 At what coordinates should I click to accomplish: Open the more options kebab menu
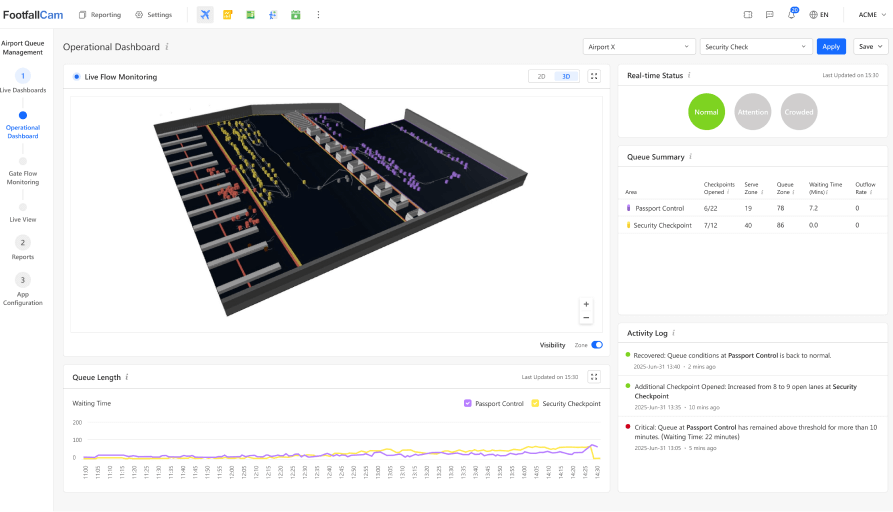[318, 15]
